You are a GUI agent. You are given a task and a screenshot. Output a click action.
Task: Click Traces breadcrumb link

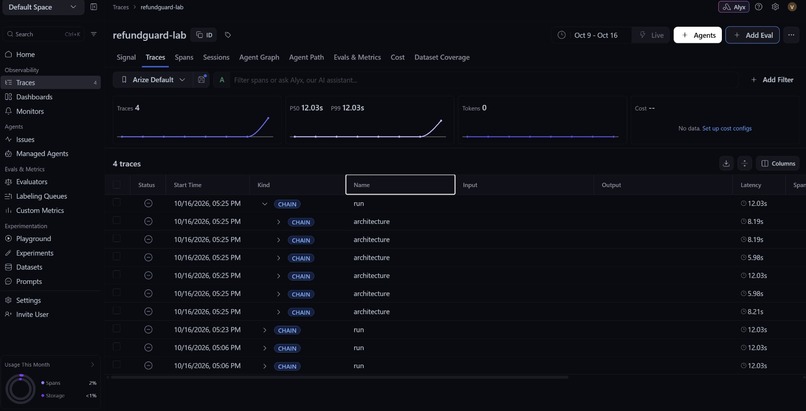pyautogui.click(x=121, y=7)
